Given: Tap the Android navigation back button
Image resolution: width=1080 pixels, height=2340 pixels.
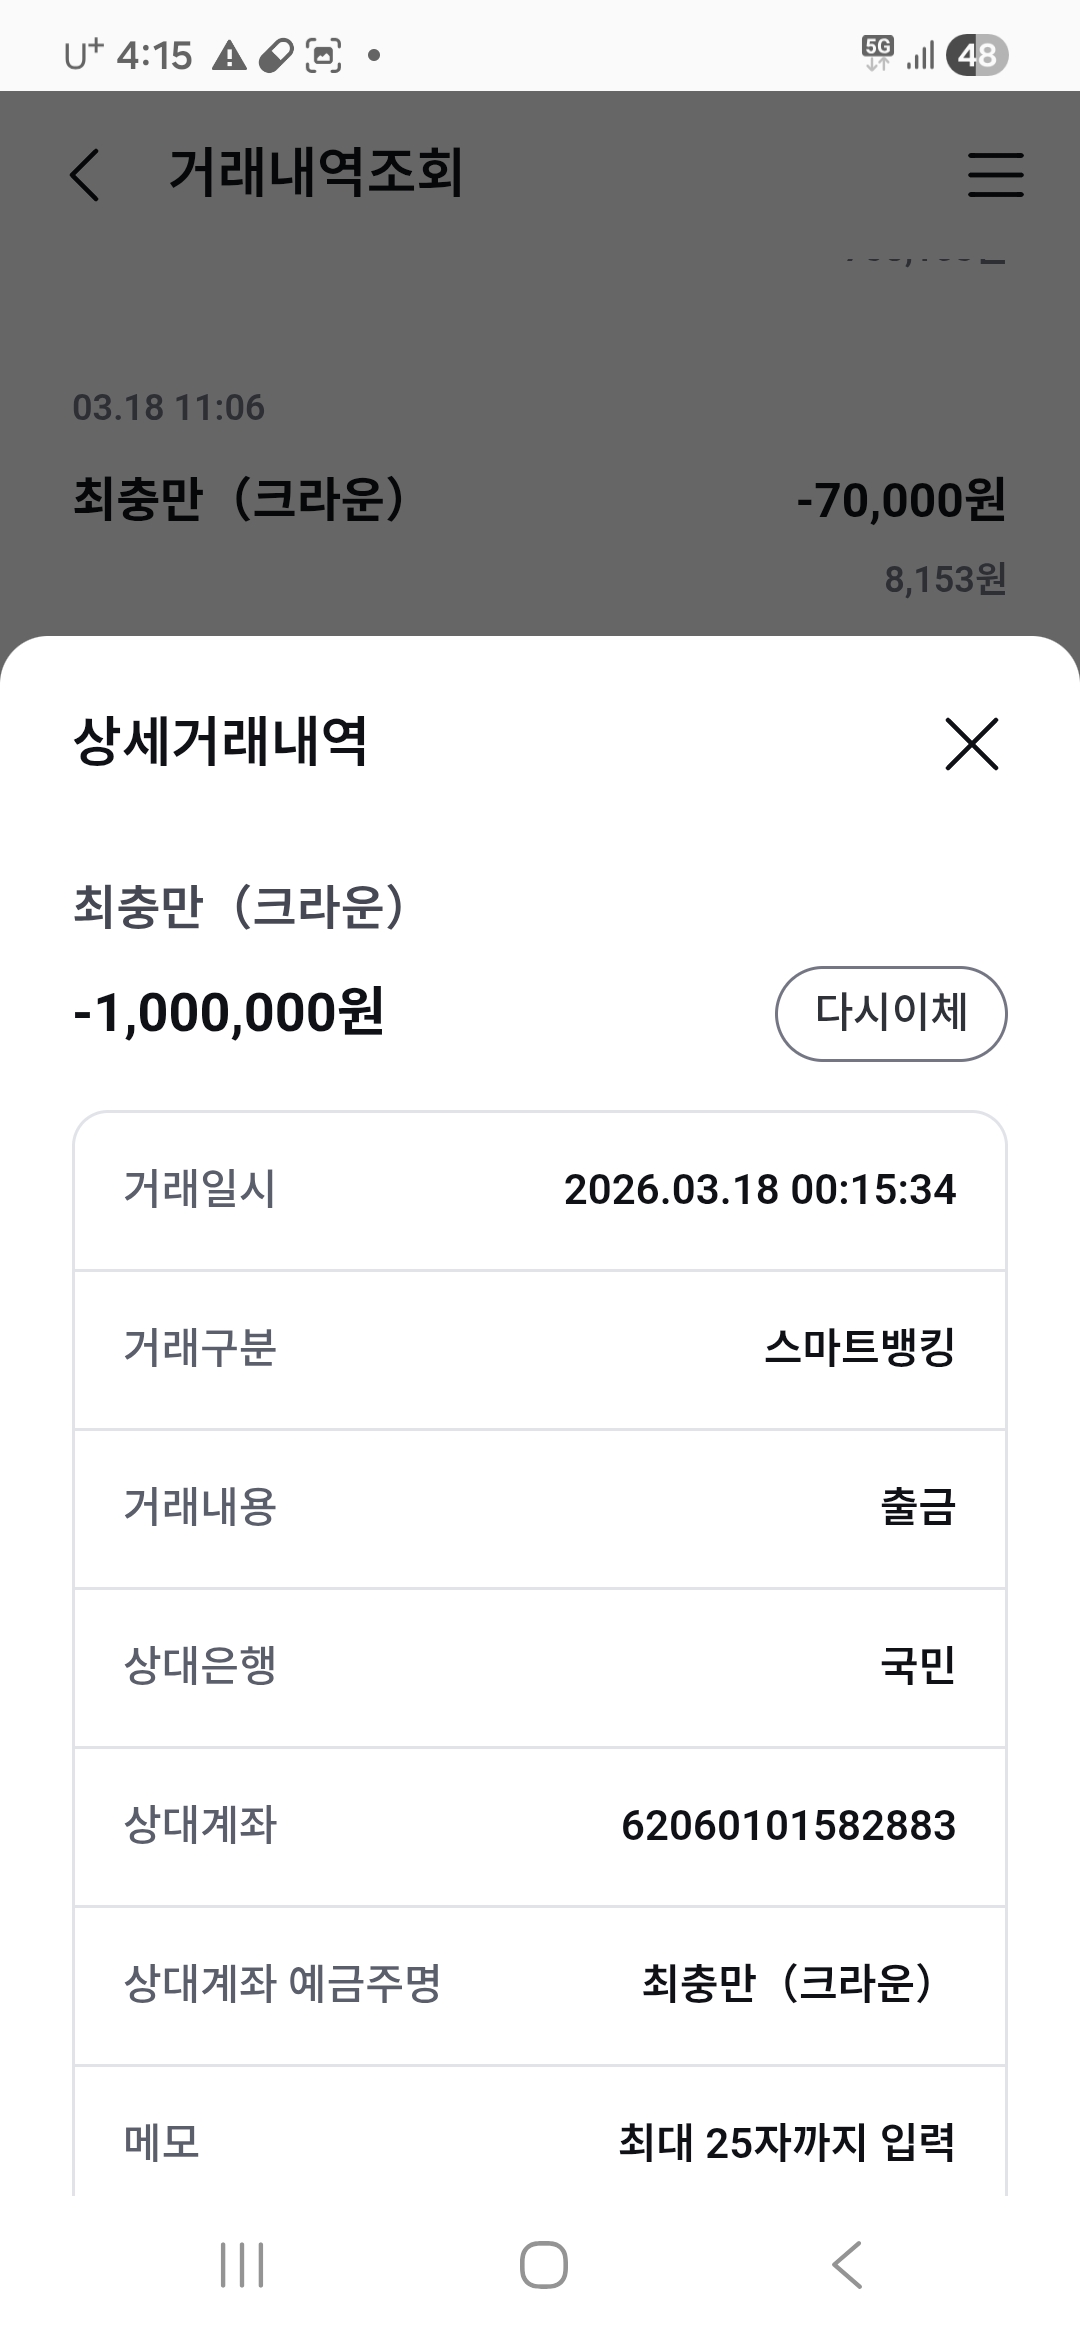Looking at the screenshot, I should pos(846,2265).
